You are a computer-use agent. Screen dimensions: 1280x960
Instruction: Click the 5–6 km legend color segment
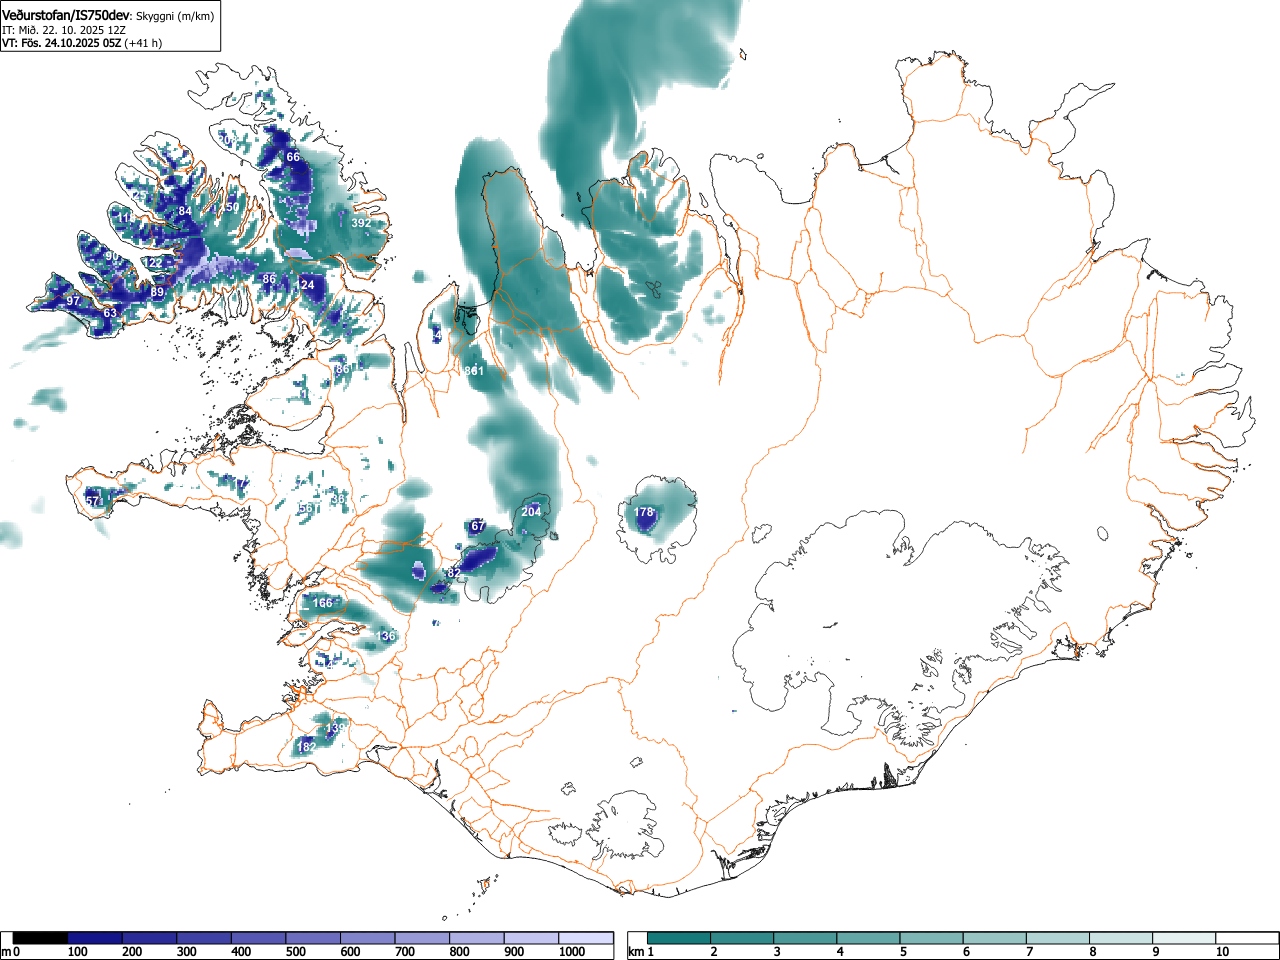tap(931, 938)
